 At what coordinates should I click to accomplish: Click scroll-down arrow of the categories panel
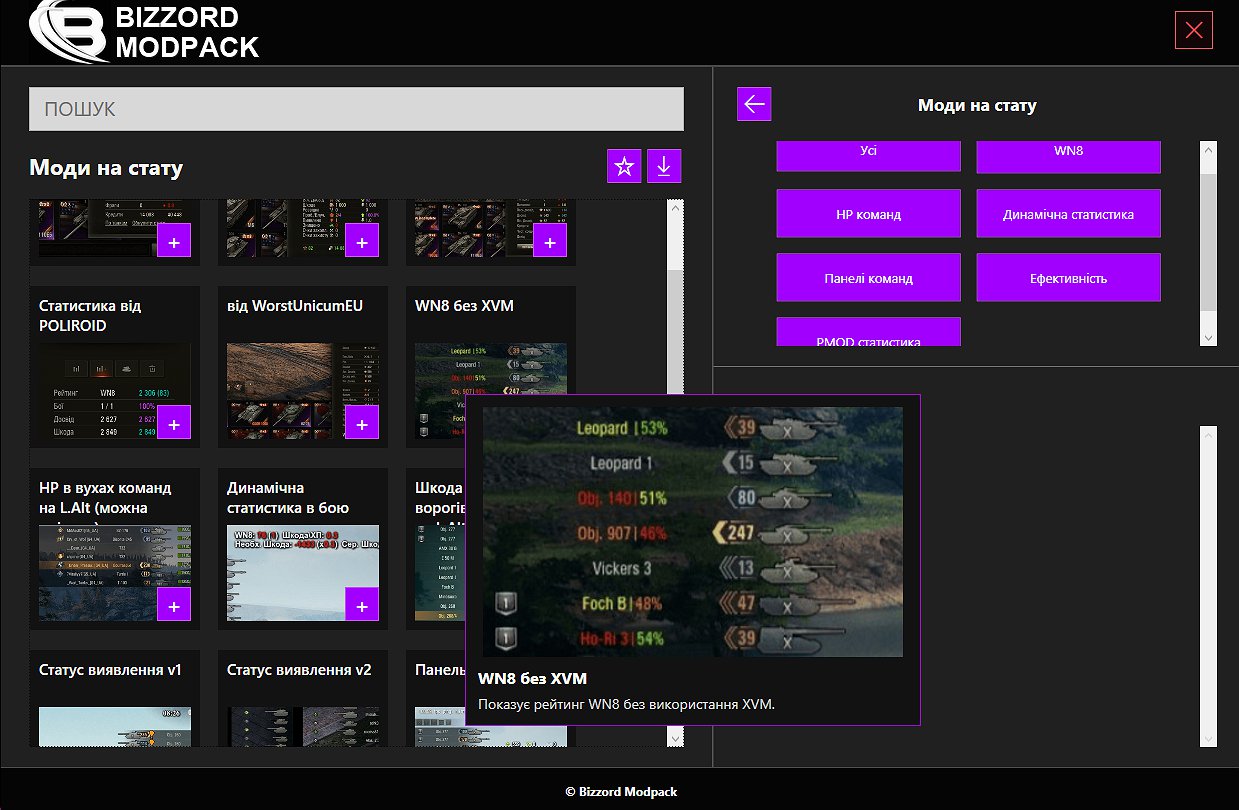(1209, 337)
